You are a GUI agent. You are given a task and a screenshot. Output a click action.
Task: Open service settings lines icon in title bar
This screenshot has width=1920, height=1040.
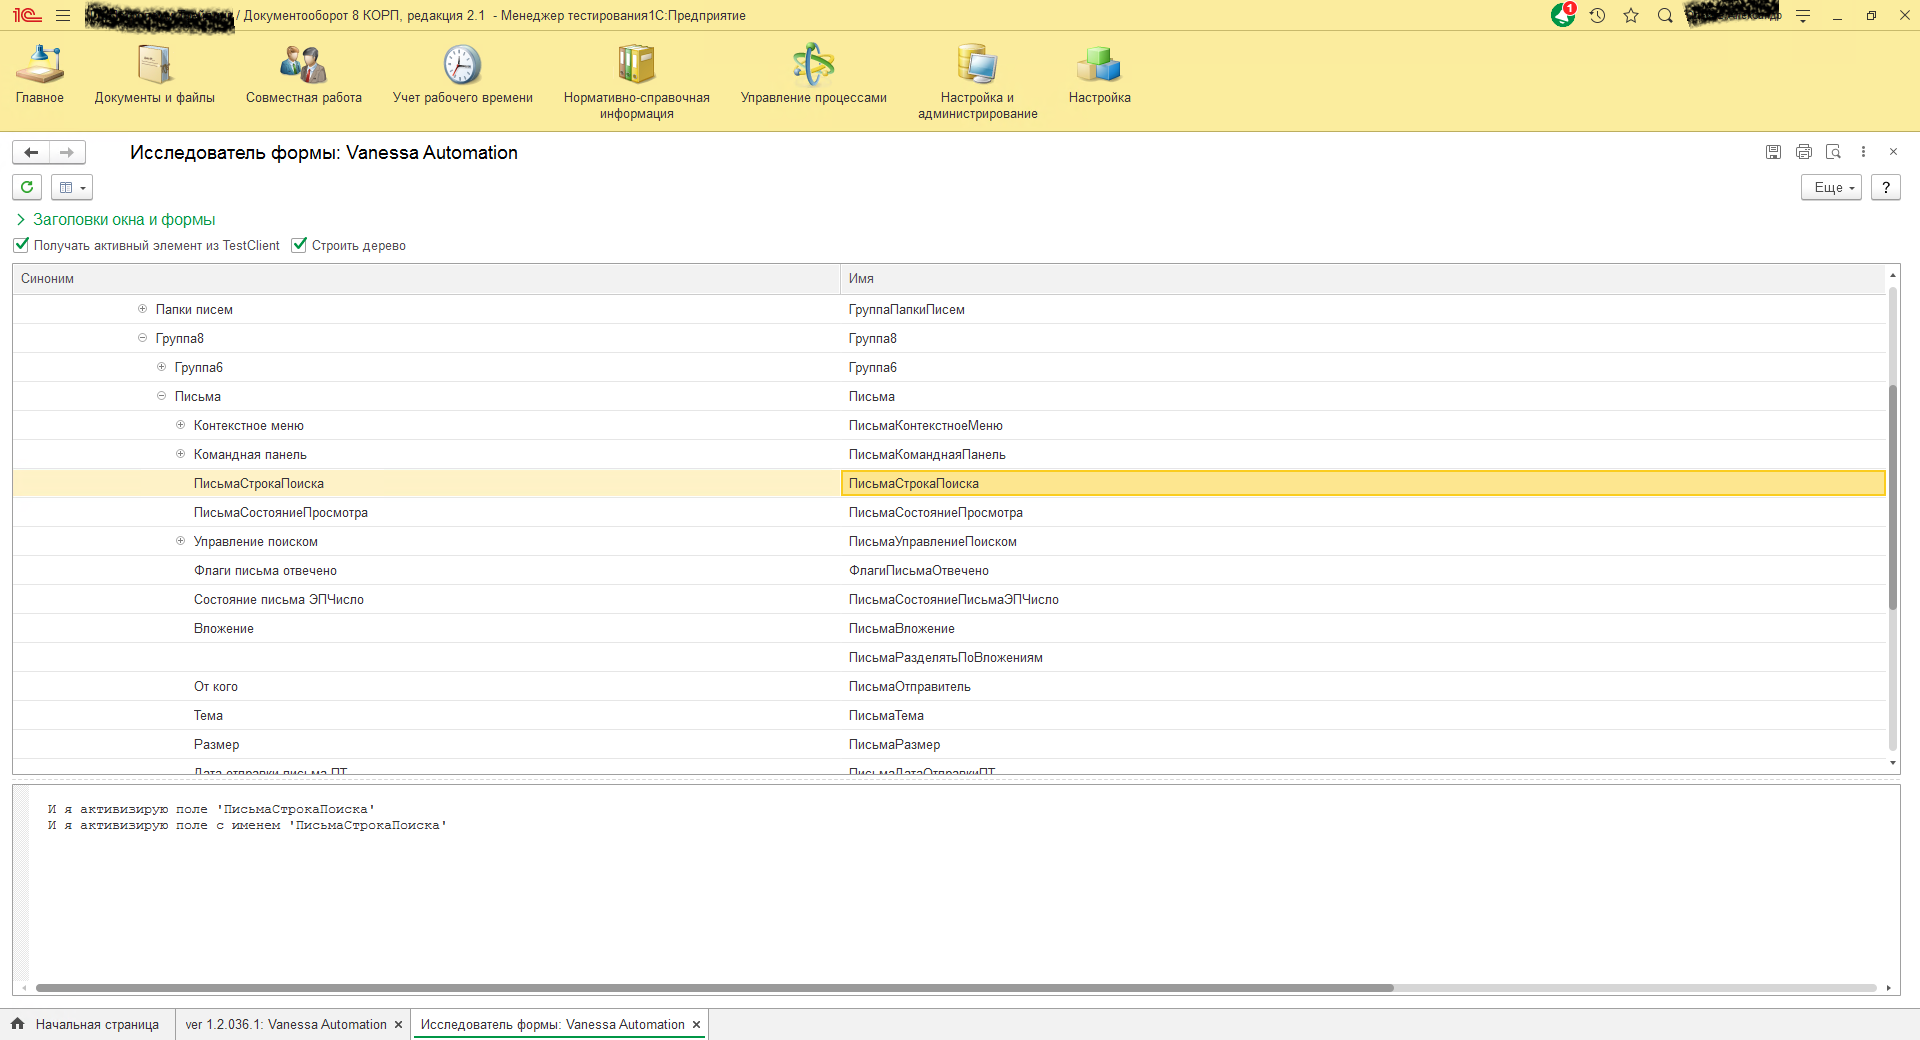coord(1803,16)
